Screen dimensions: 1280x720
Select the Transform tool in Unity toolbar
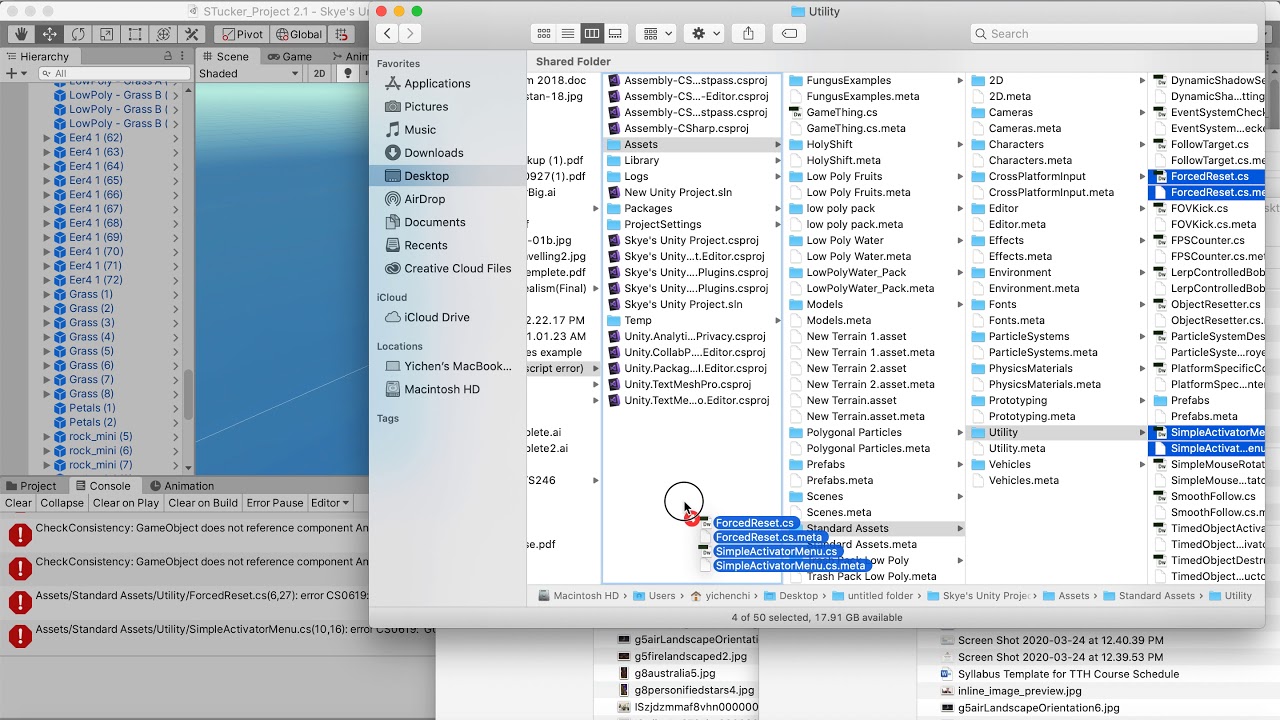163,34
